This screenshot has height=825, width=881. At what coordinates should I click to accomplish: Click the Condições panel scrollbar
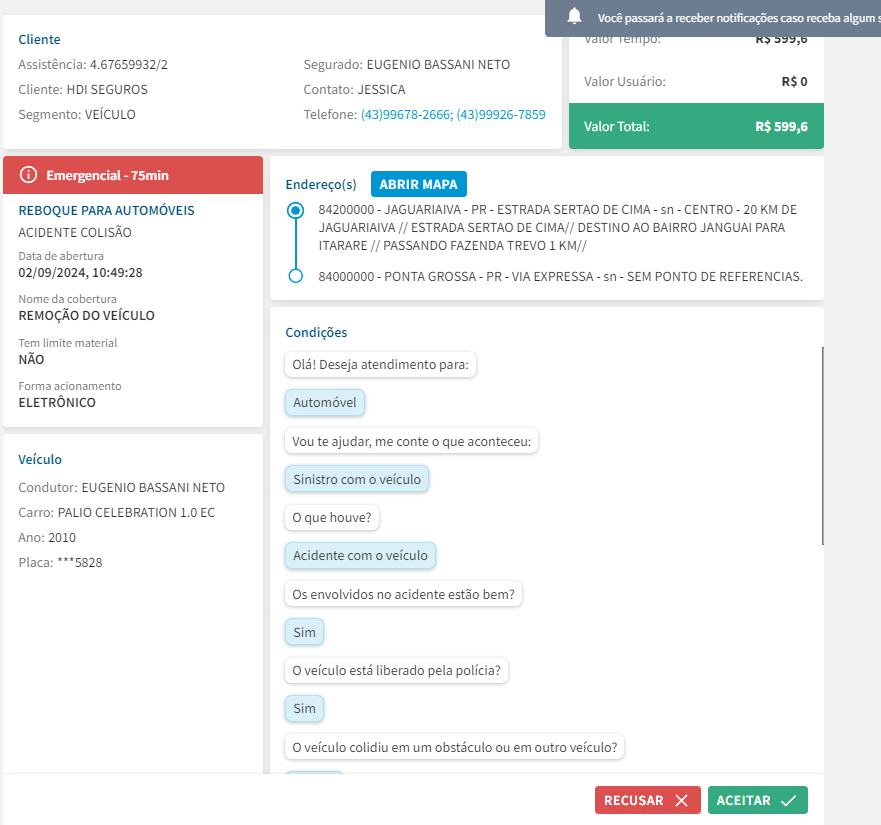[822, 445]
